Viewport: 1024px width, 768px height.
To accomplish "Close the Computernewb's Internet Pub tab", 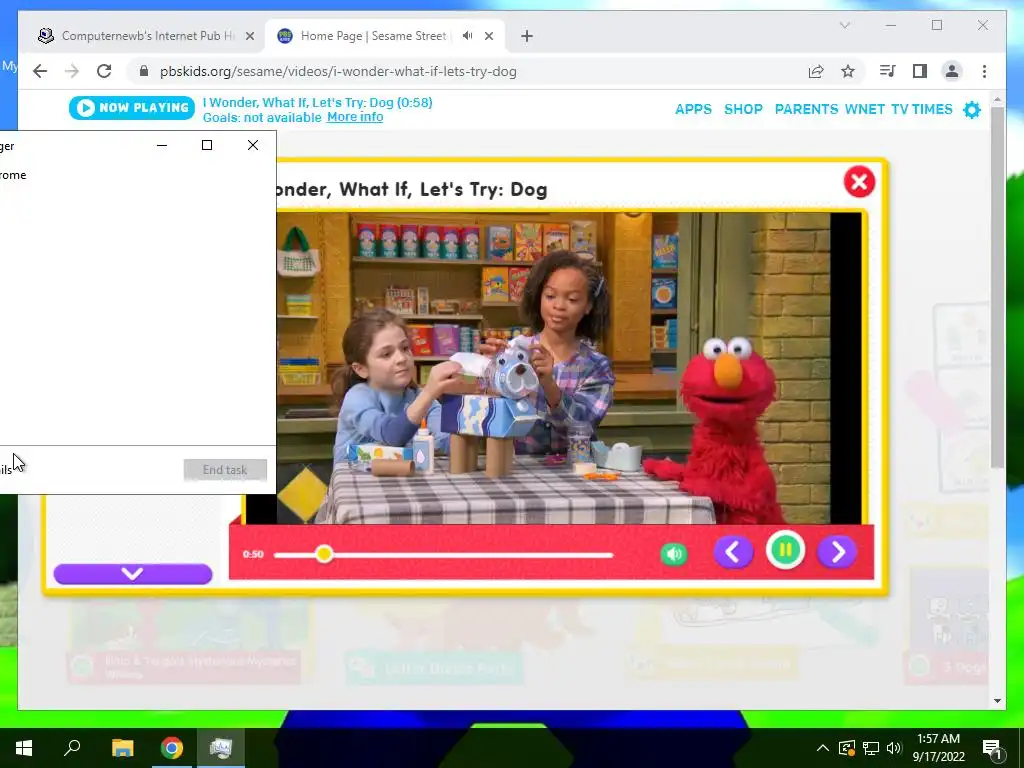I will point(249,36).
